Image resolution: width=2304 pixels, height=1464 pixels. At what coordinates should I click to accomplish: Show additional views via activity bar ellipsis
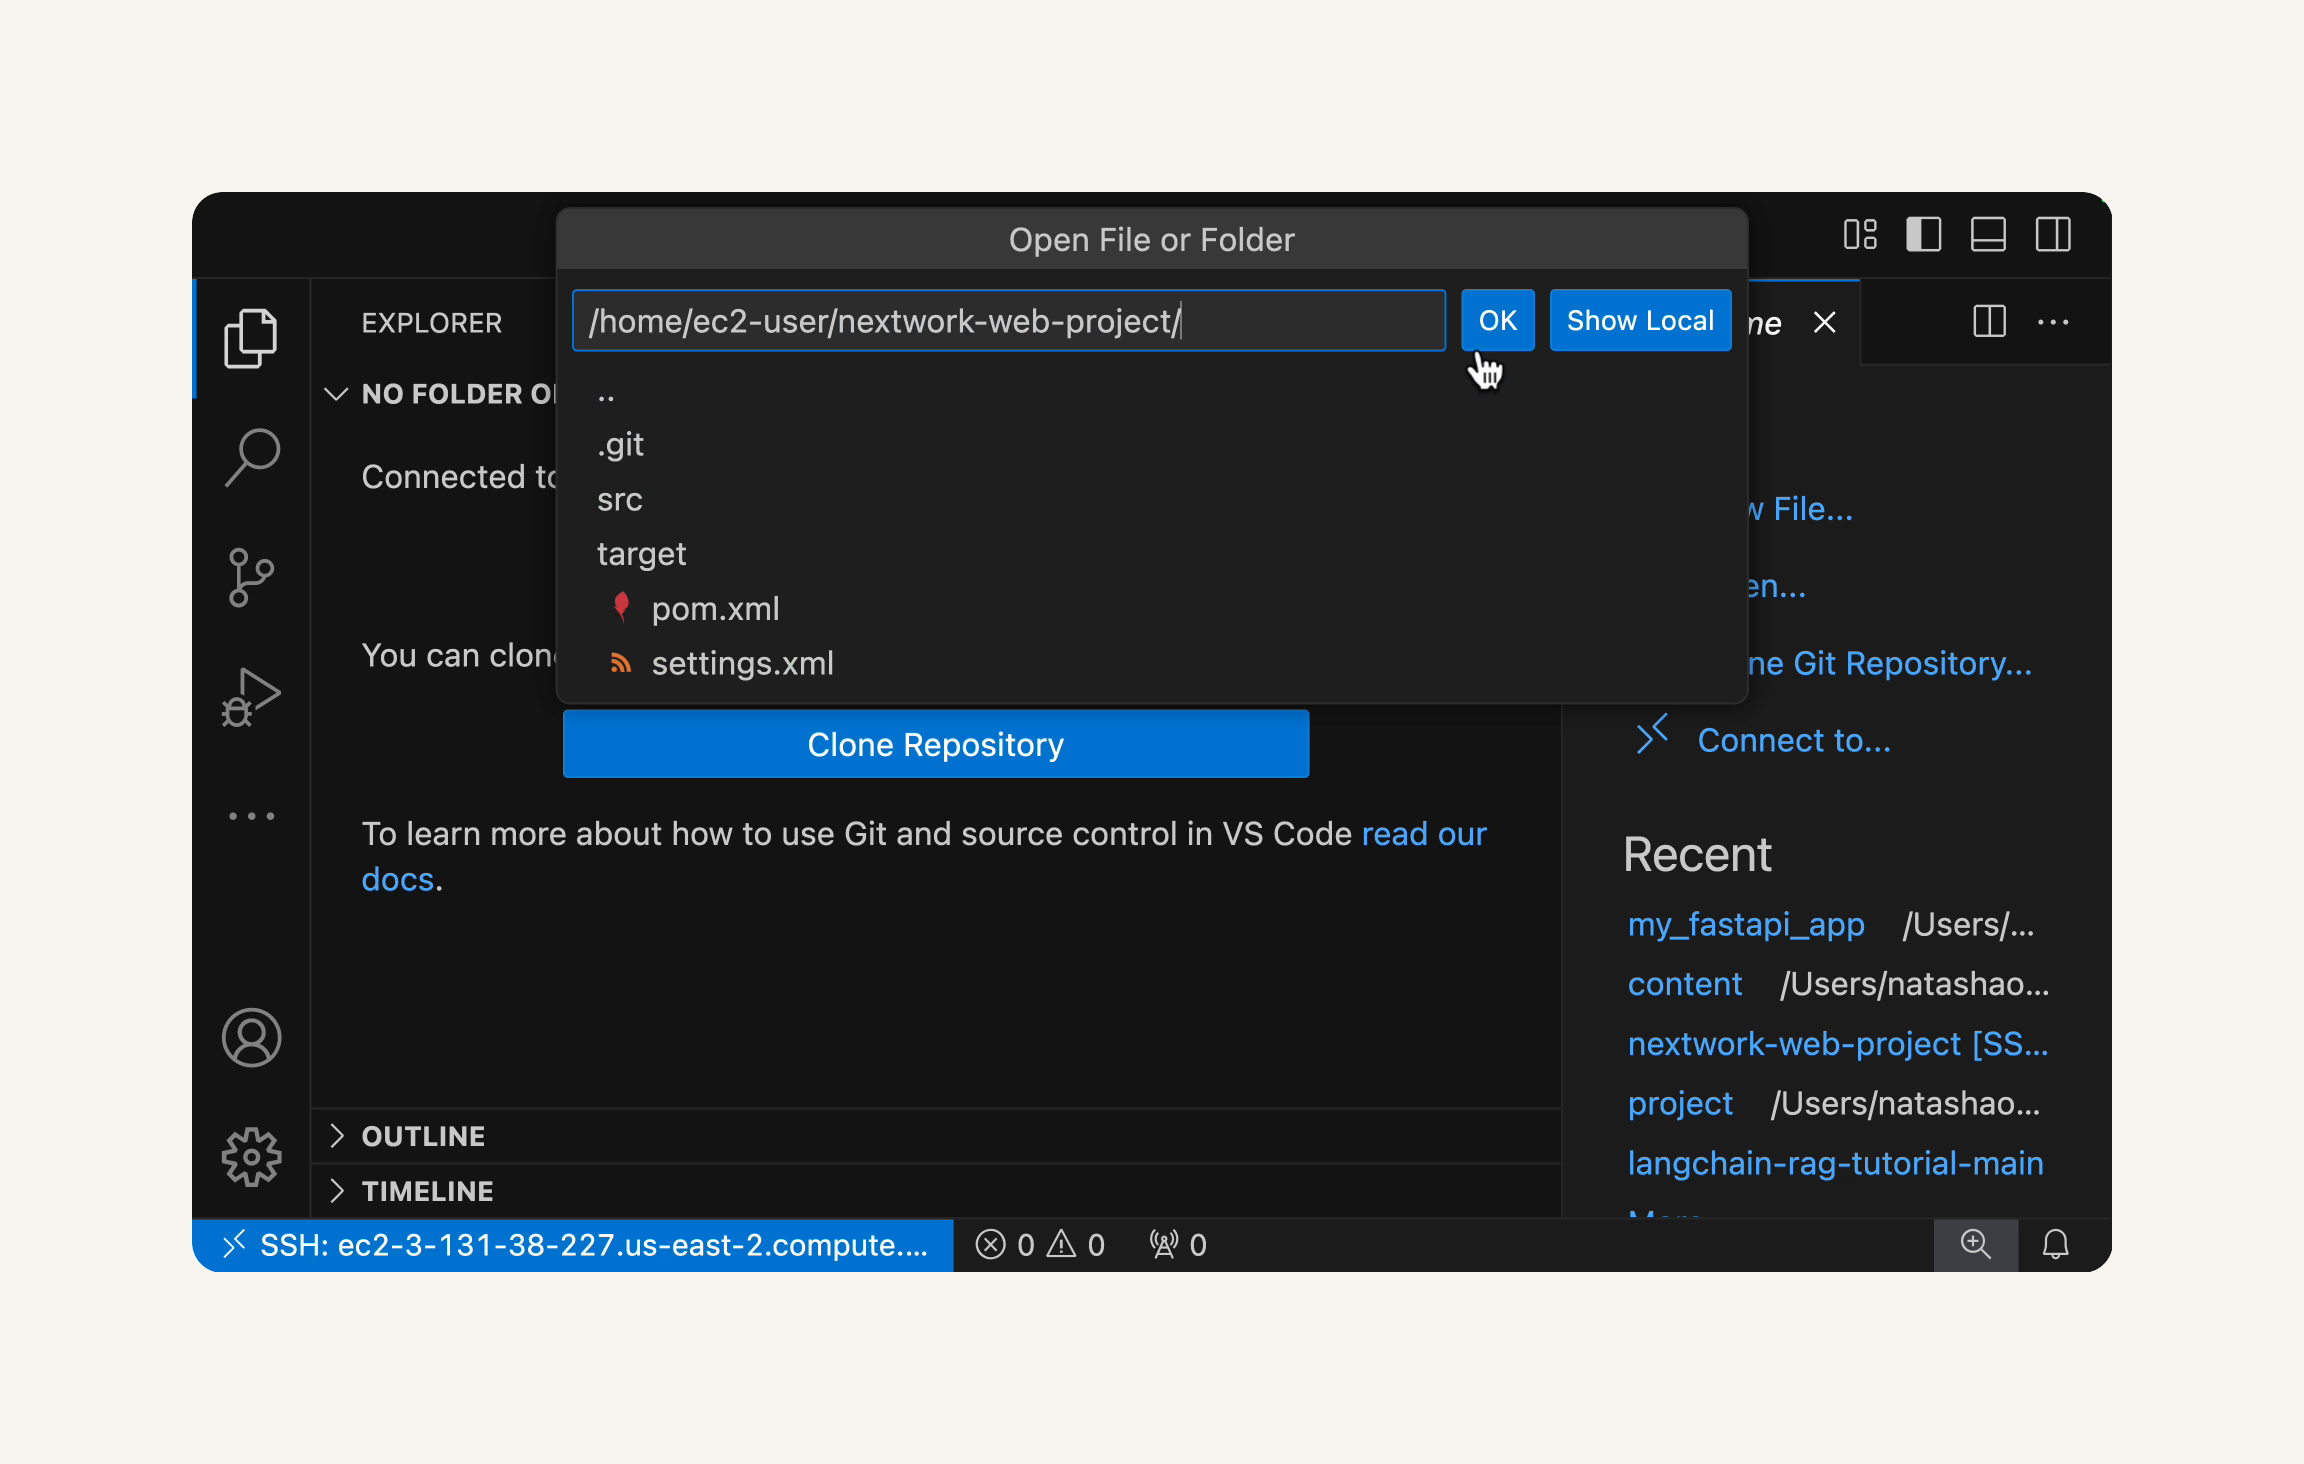251,816
